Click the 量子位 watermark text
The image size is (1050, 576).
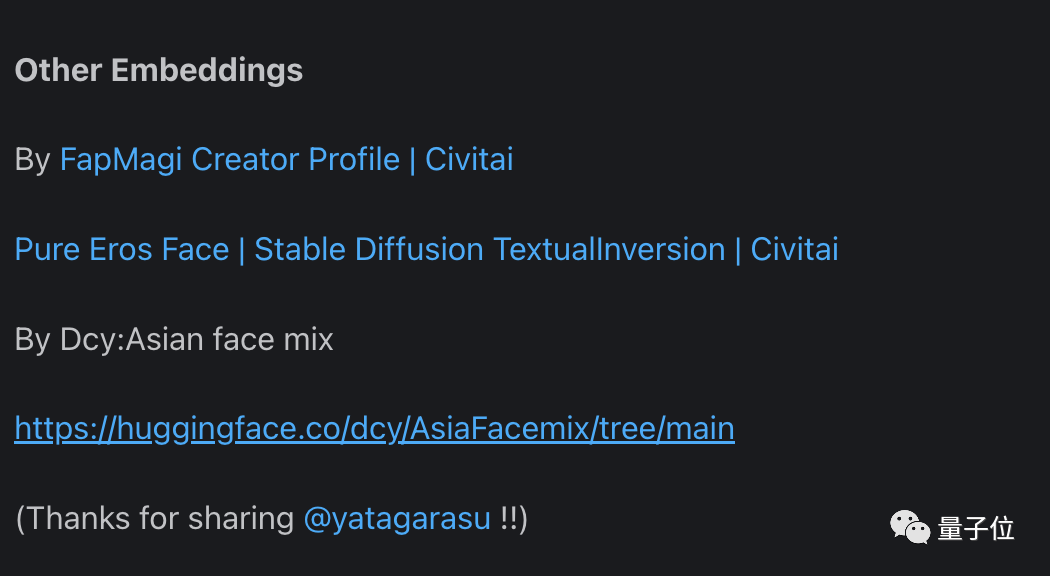[x=976, y=528]
